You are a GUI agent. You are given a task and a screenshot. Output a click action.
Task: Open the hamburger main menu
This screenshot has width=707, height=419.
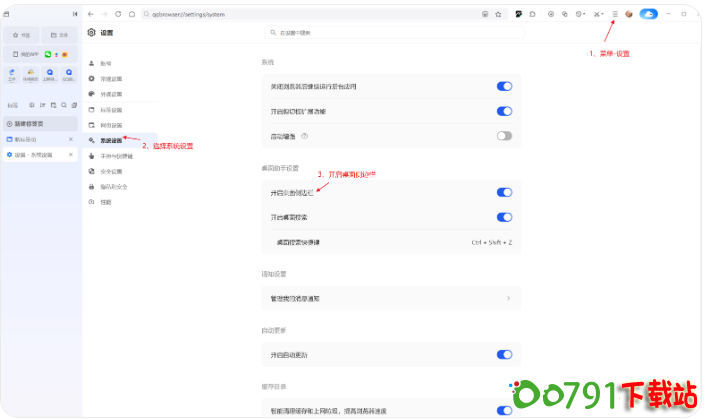click(x=615, y=14)
